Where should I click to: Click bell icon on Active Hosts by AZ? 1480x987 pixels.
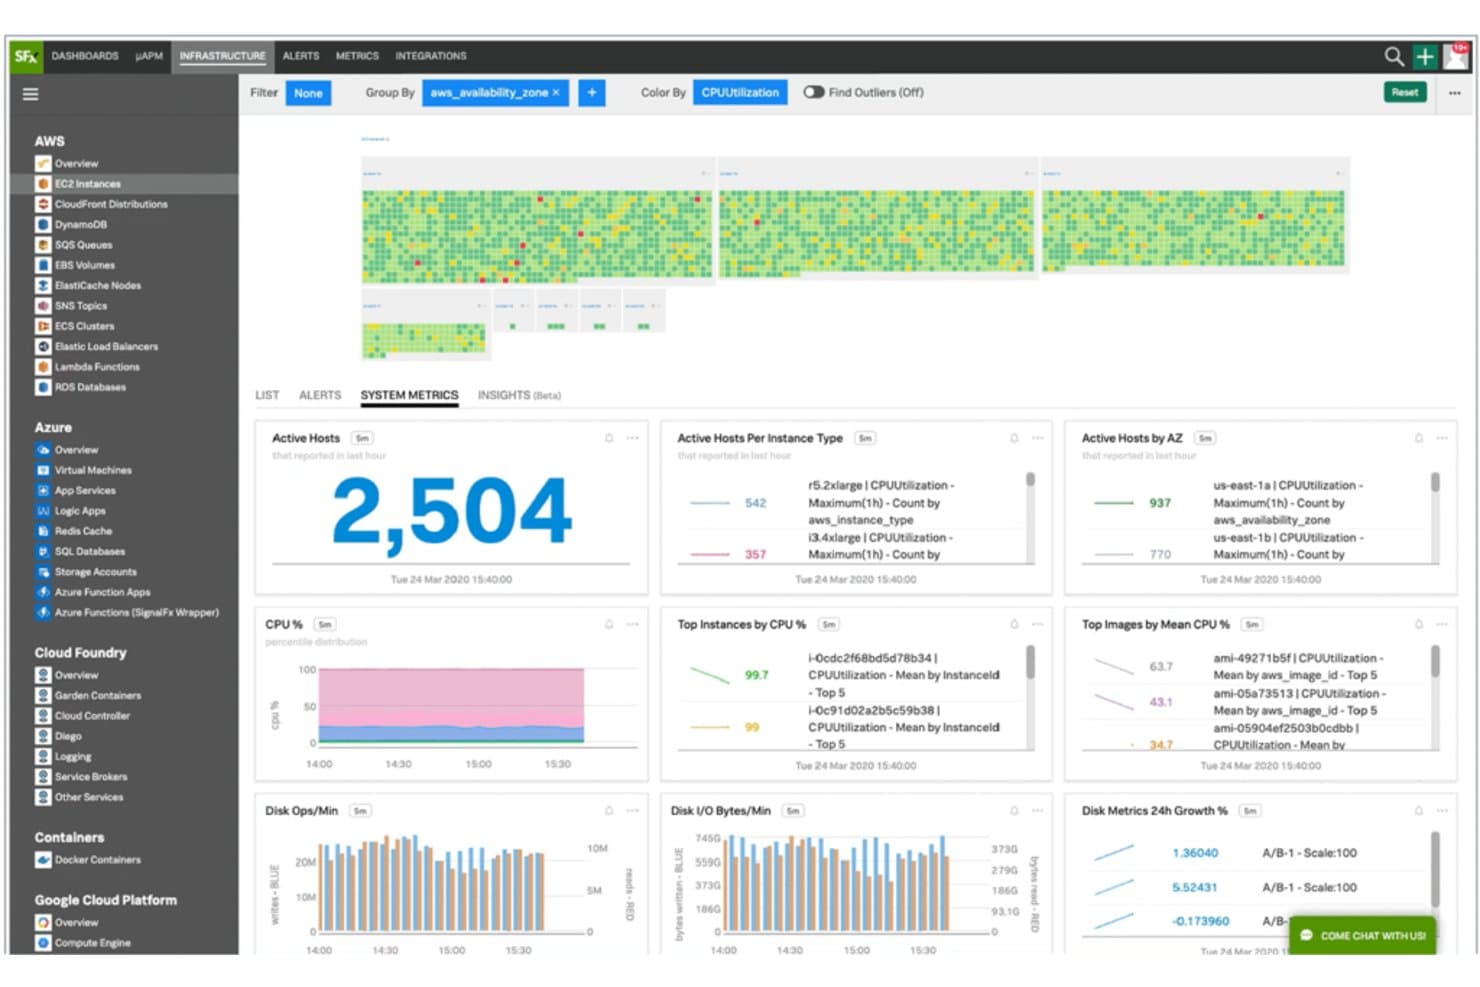point(1418,438)
